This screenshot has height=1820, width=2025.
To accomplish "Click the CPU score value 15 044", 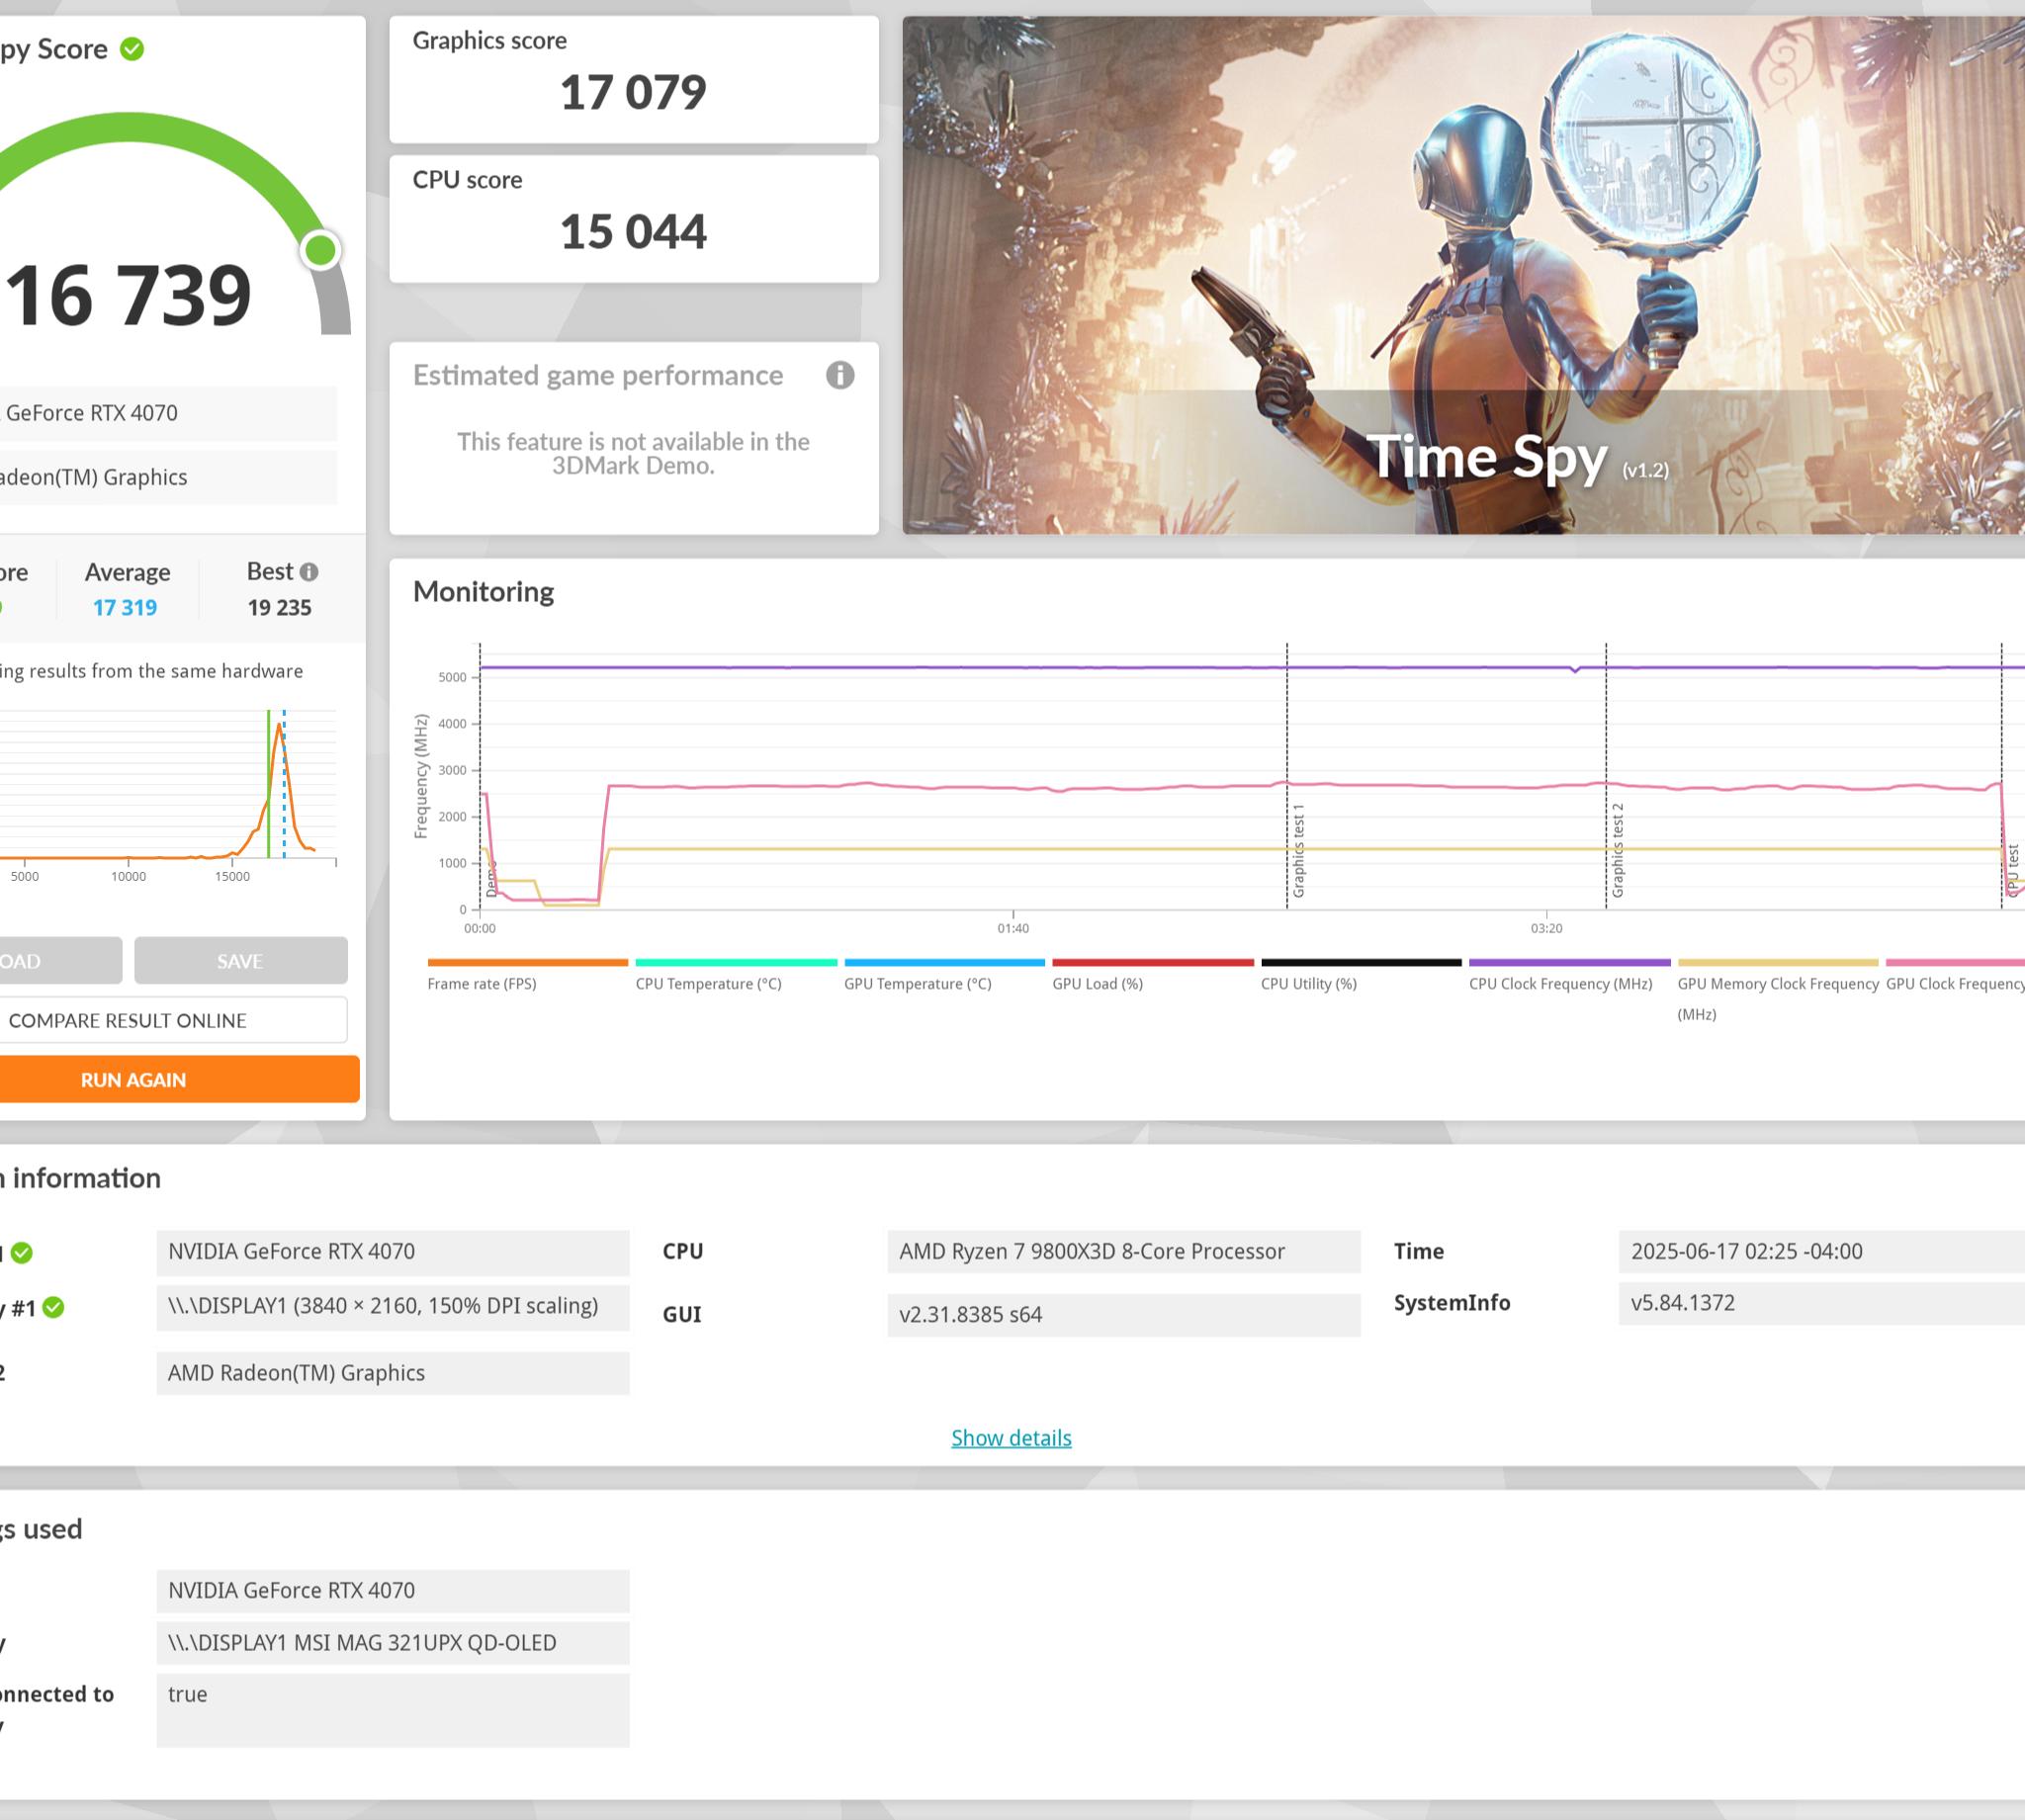I will pos(633,232).
